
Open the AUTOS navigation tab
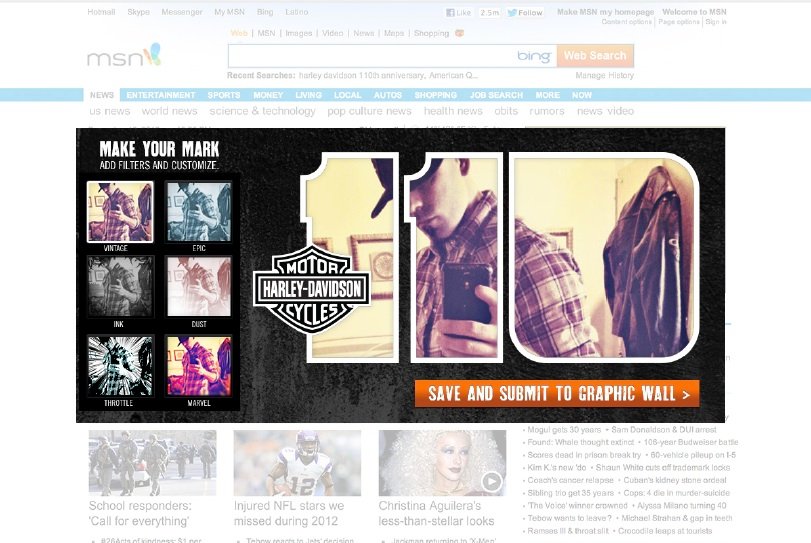(388, 95)
